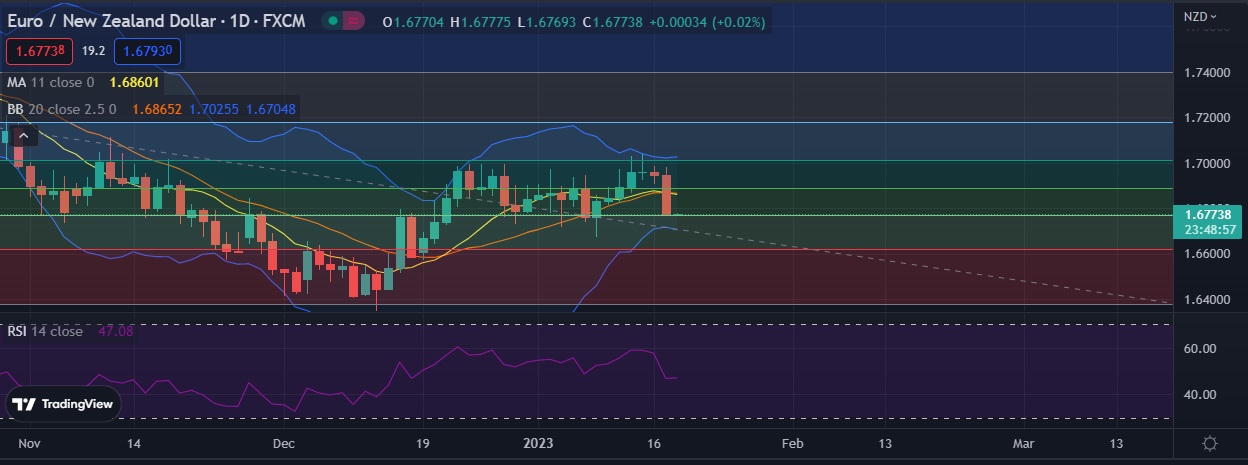Screen dimensions: 1248x465
Task: Click the current price label 1.67738 on scale
Action: pos(1211,213)
